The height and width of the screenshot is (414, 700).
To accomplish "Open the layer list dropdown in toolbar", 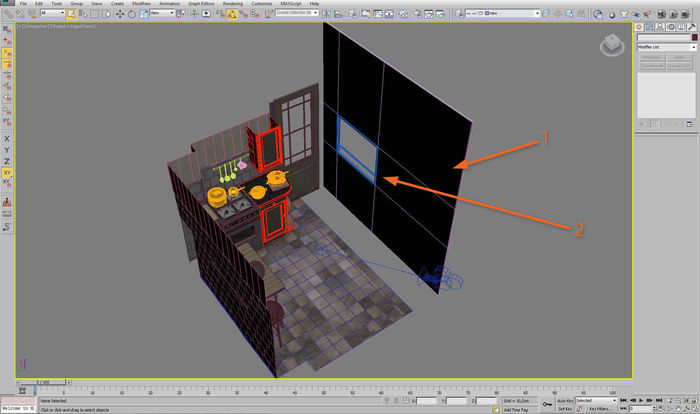I will pyautogui.click(x=503, y=13).
